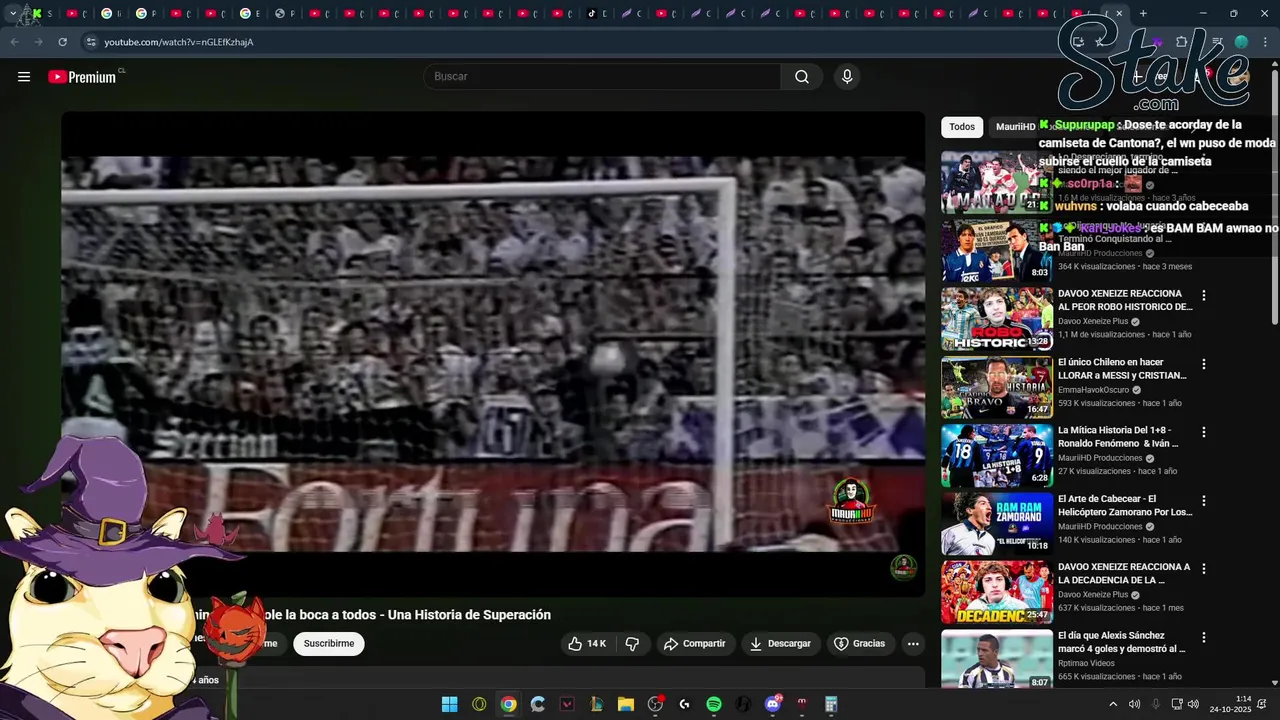This screenshot has height=720, width=1280.
Task: Subscribe with the Suscribirme button
Action: (x=329, y=644)
